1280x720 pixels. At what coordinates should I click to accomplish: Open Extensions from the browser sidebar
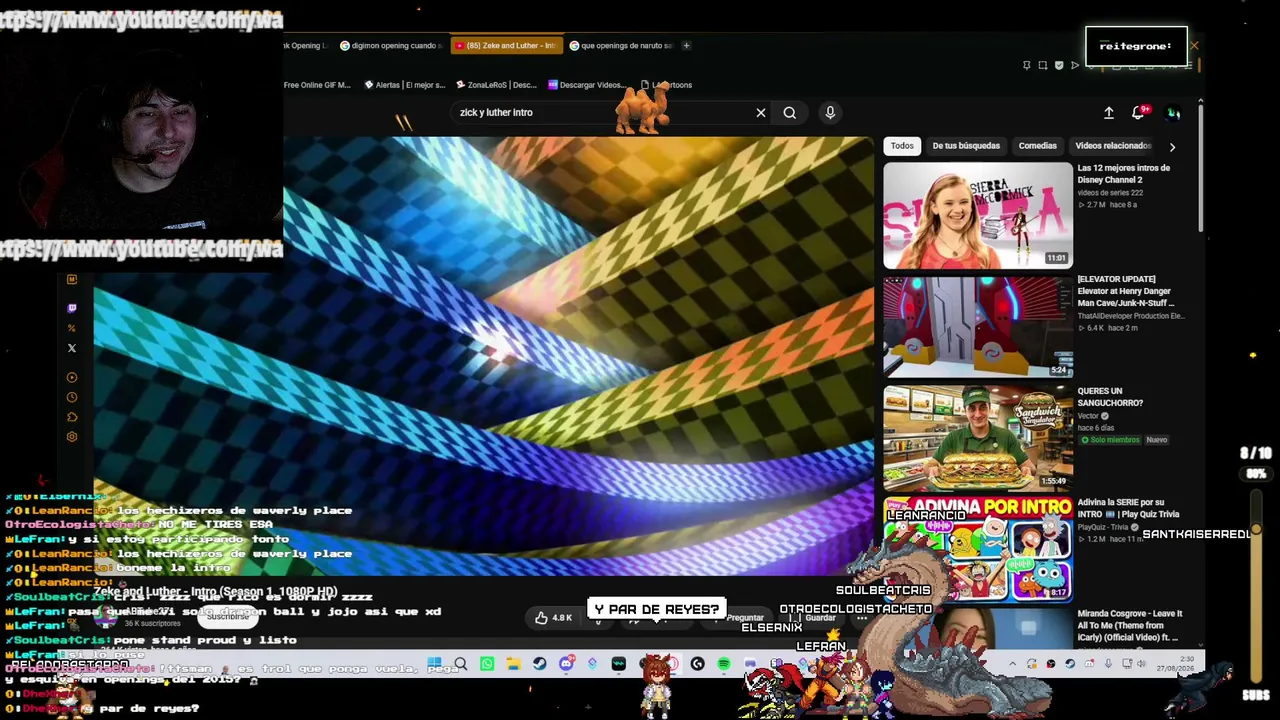tap(72, 417)
